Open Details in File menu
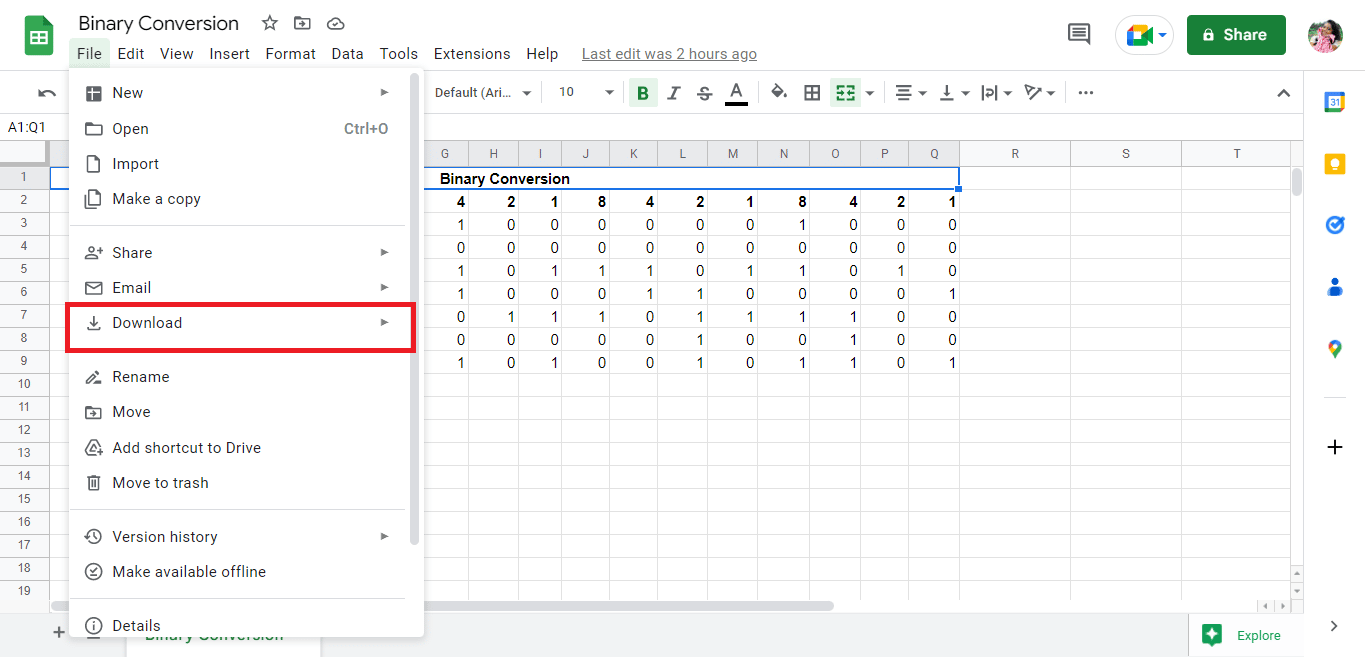1365x657 pixels. (x=238, y=626)
